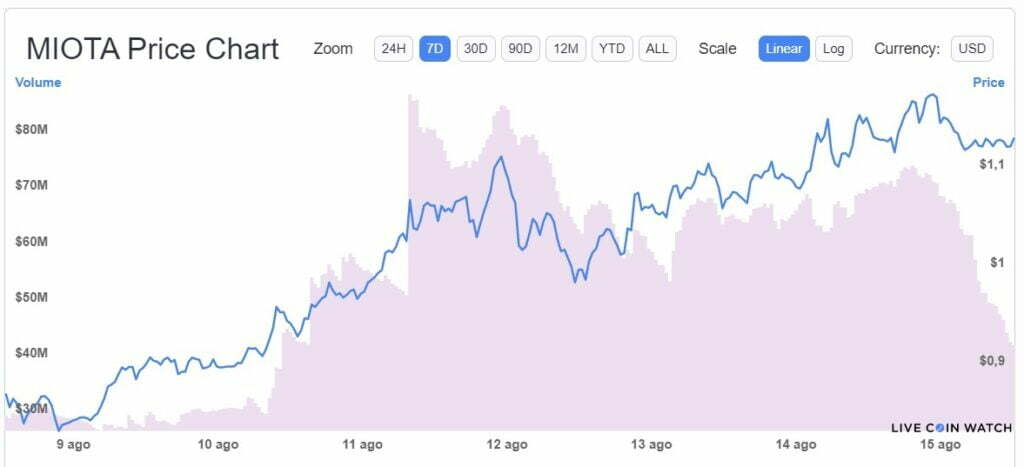
Task: Click the Price axis label
Action: pos(988,83)
